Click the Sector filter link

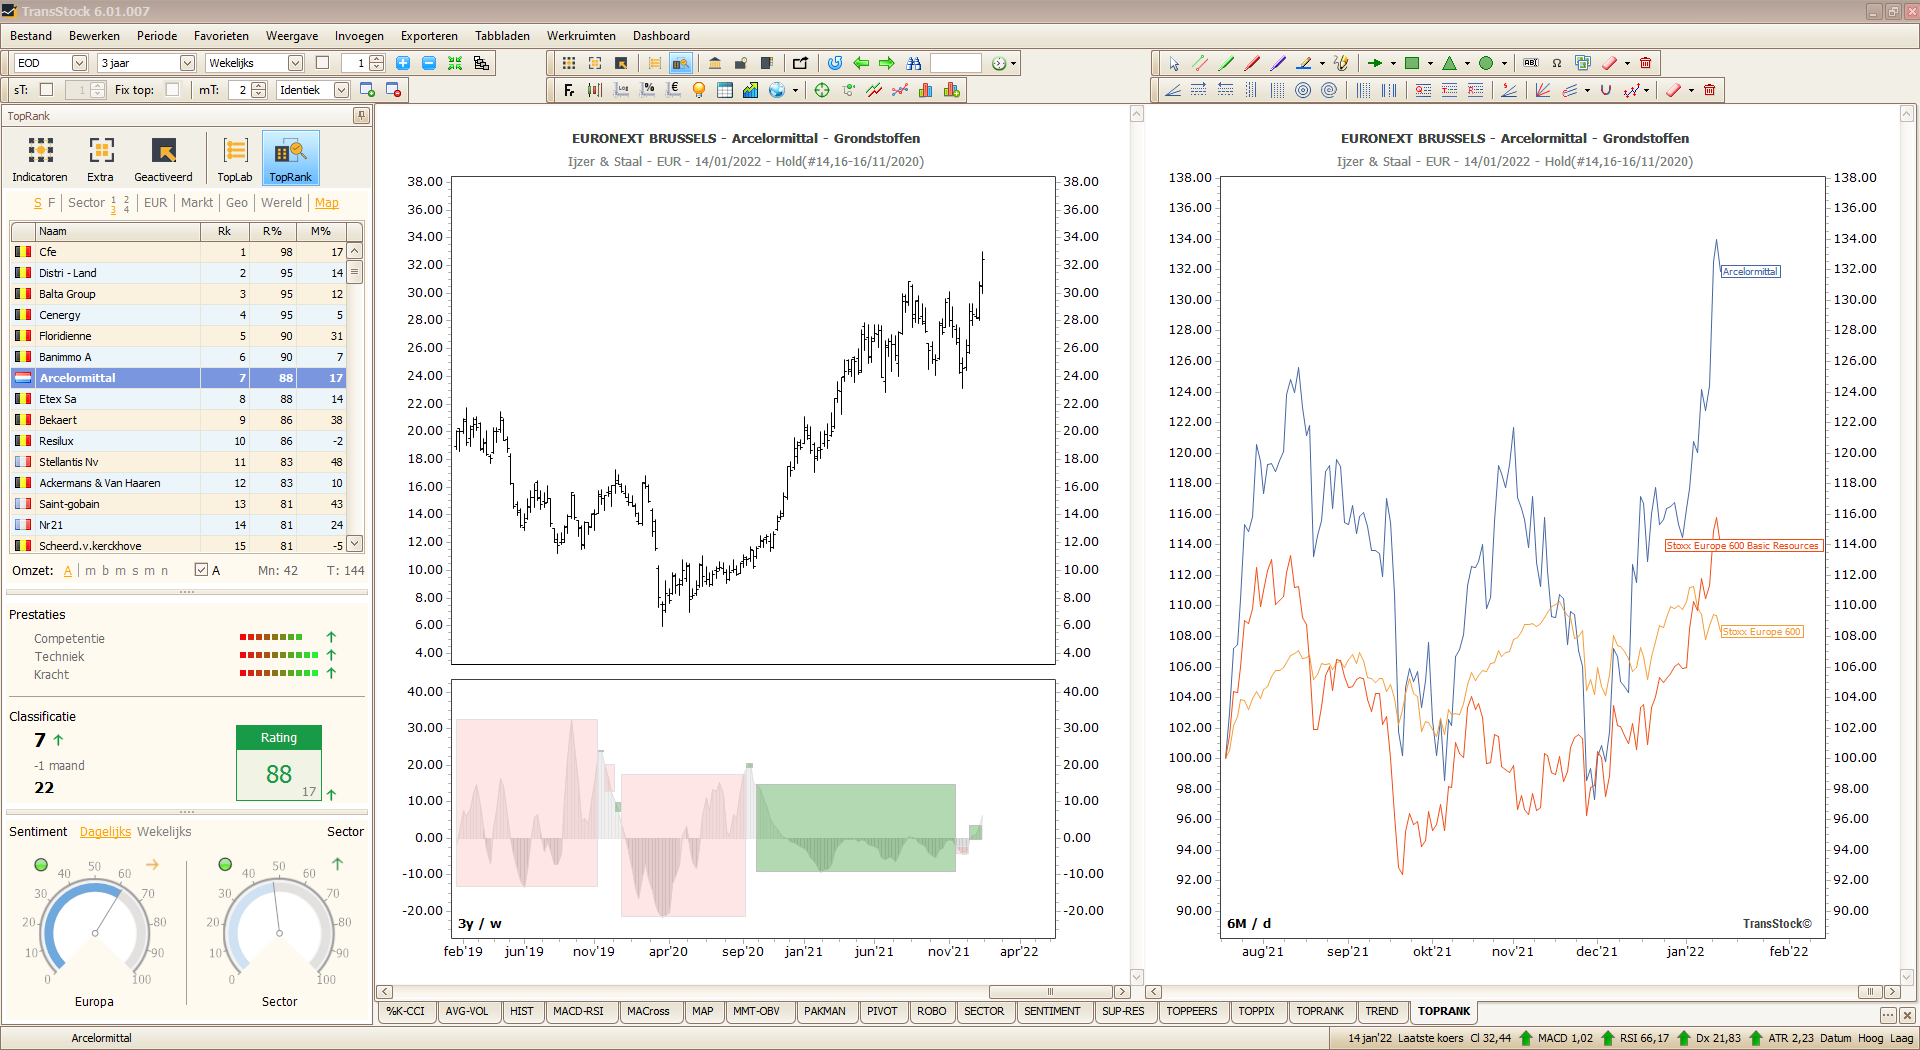click(86, 203)
